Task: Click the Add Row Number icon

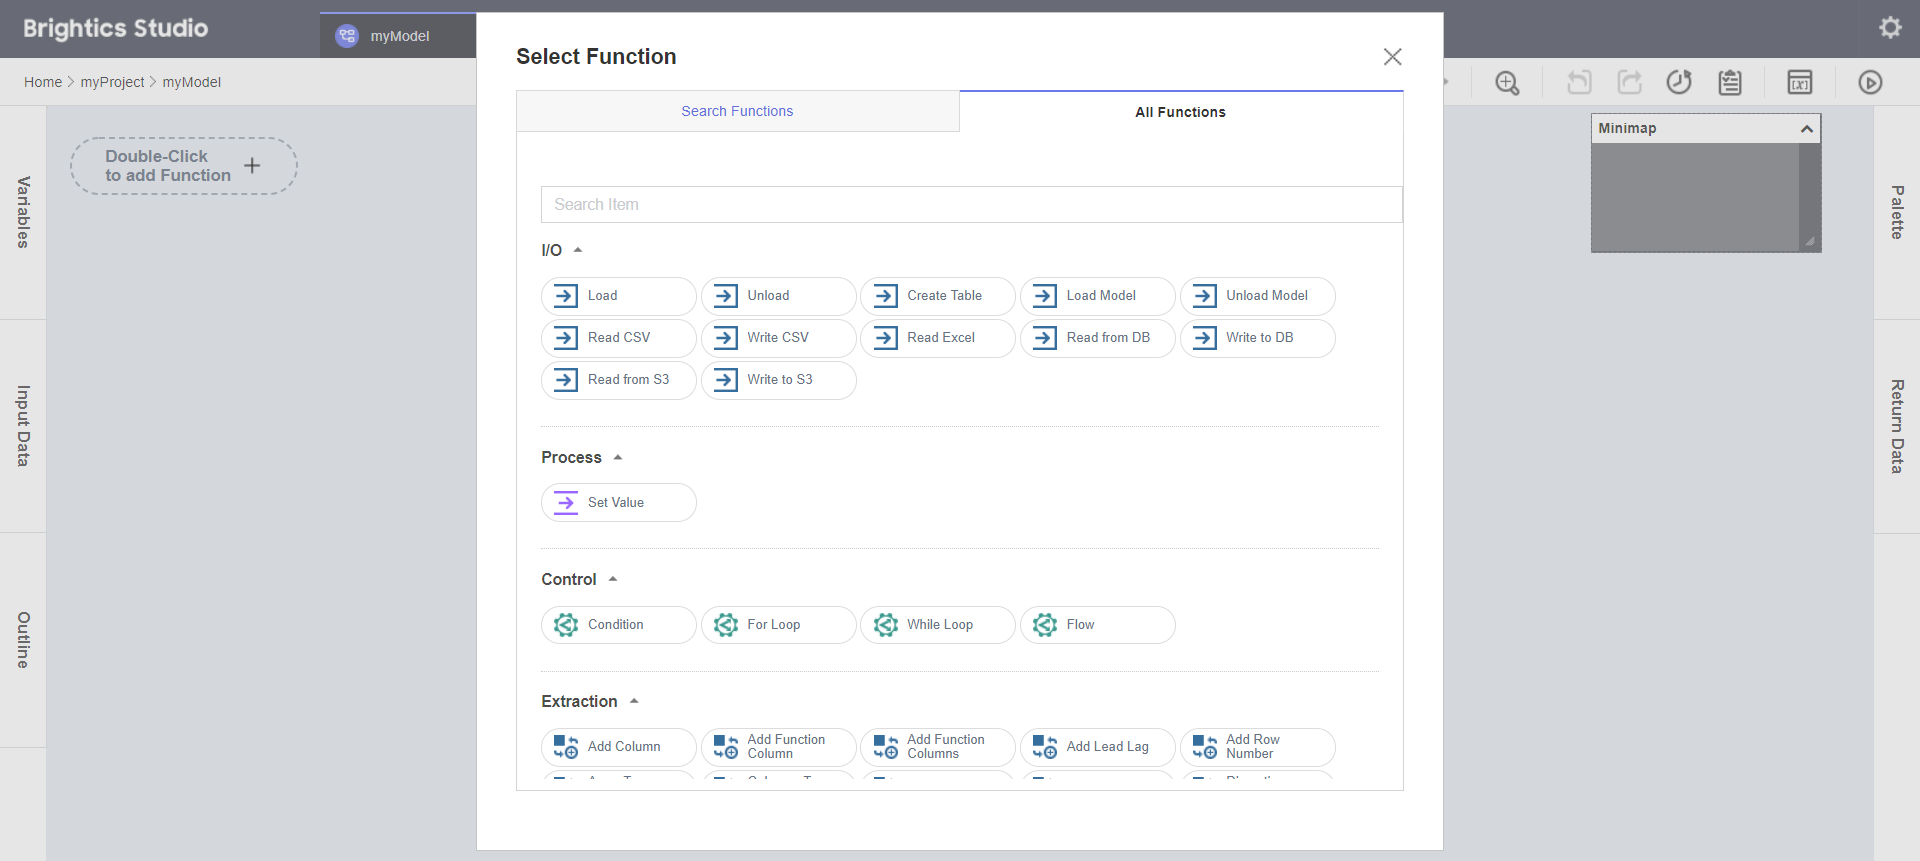Action: tap(1205, 747)
